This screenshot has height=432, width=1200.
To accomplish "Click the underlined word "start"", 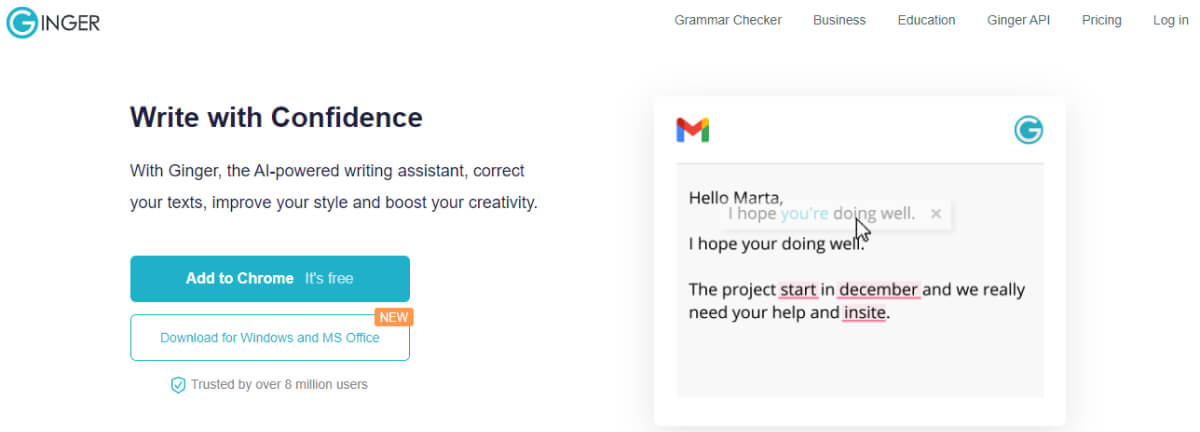I will tap(798, 290).
